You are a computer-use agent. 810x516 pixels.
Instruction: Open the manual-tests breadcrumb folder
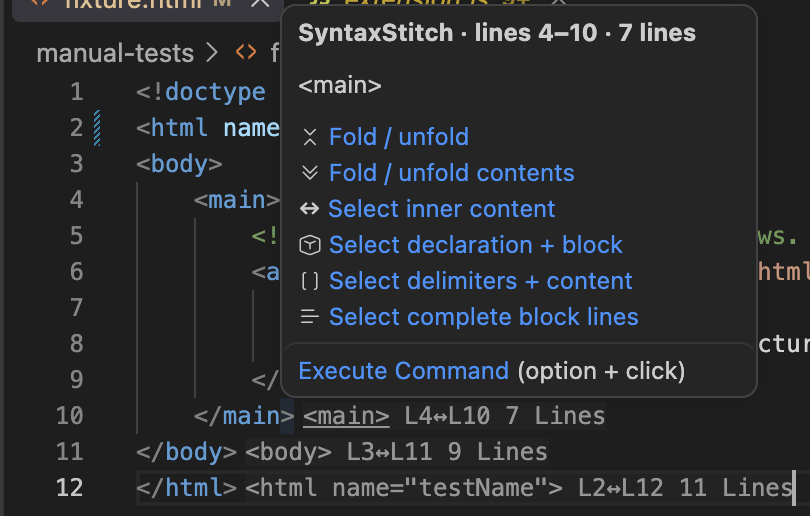(115, 53)
